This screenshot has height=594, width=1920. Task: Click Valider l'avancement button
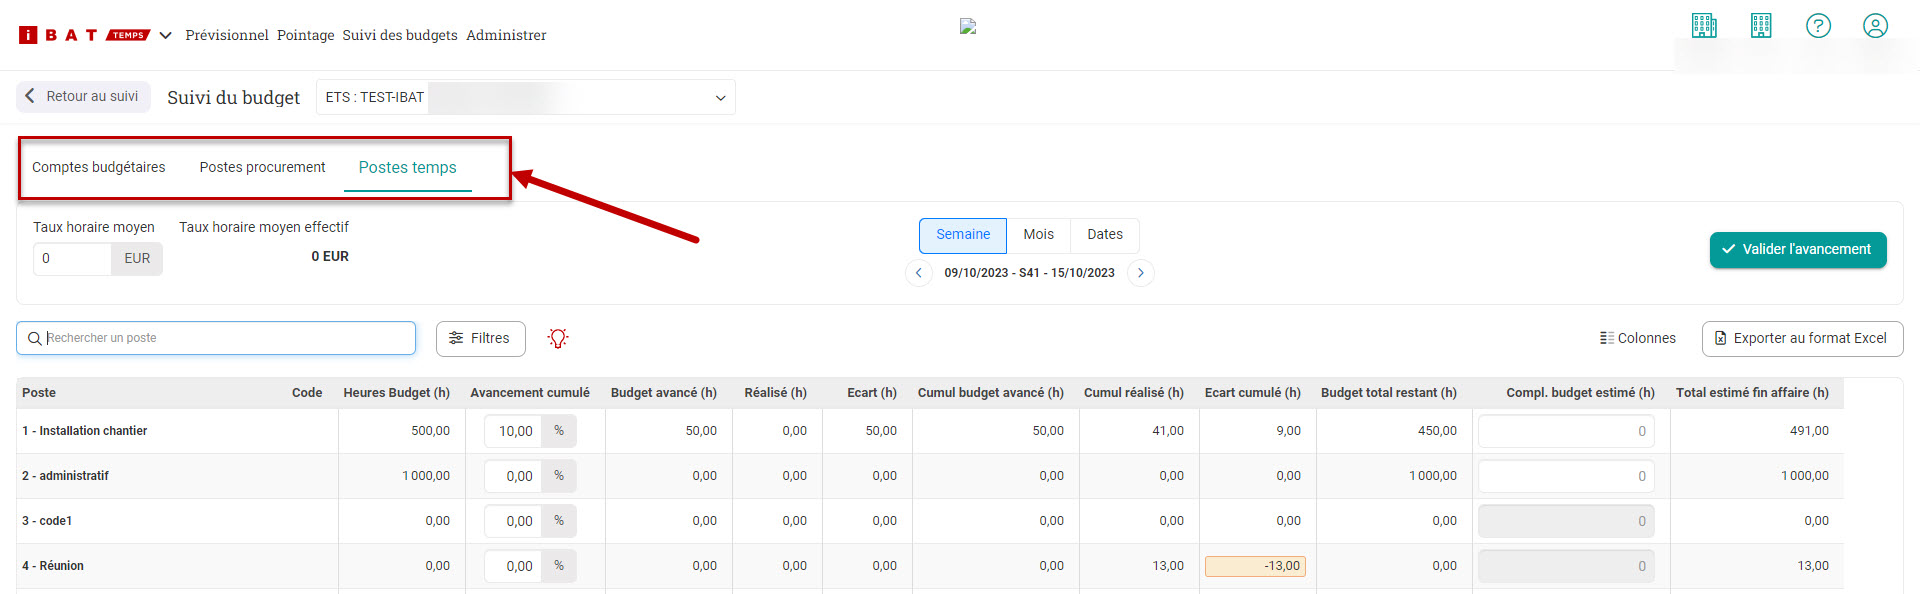click(x=1797, y=250)
